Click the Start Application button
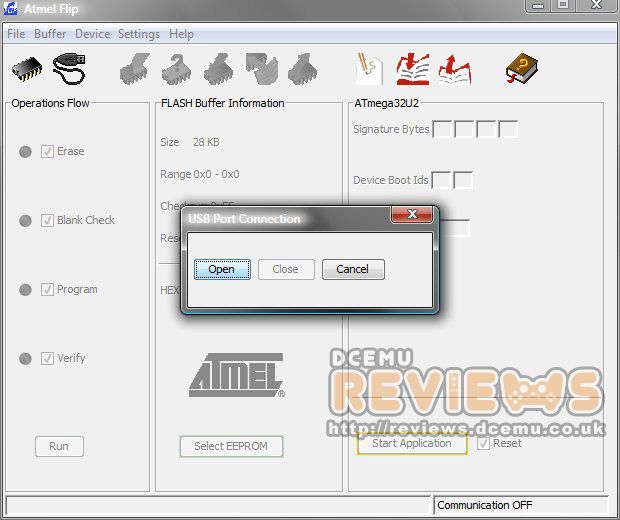This screenshot has height=520, width=620. (412, 444)
